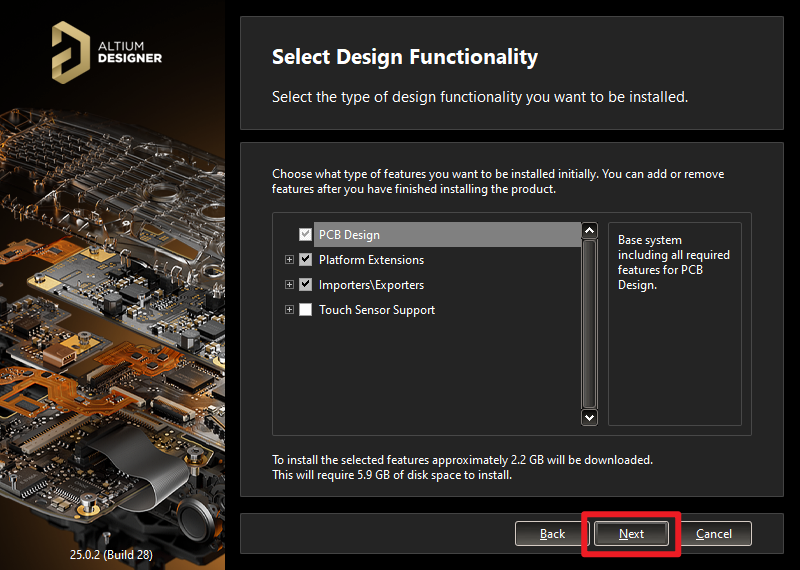The height and width of the screenshot is (570, 800).
Task: Select the Touch Sensor Support row label
Action: tap(377, 310)
